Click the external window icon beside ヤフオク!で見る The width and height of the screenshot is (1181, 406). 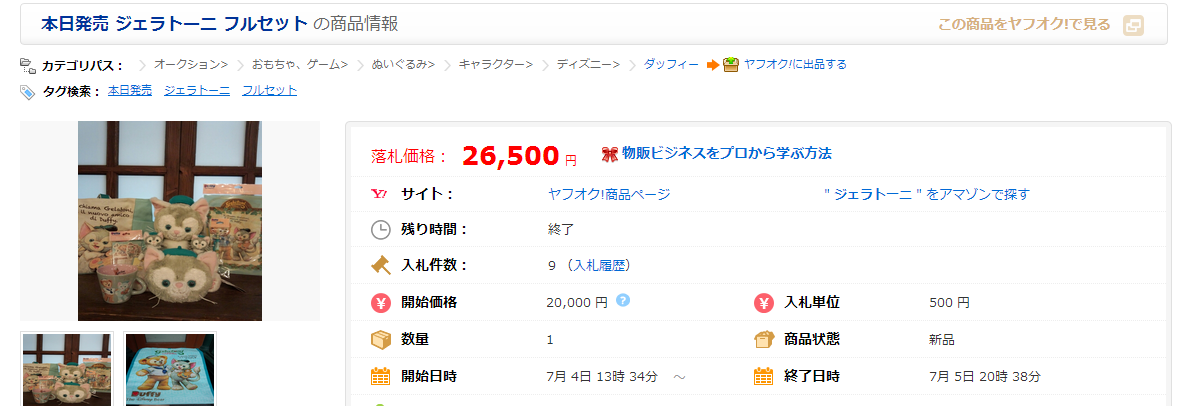tap(1133, 25)
